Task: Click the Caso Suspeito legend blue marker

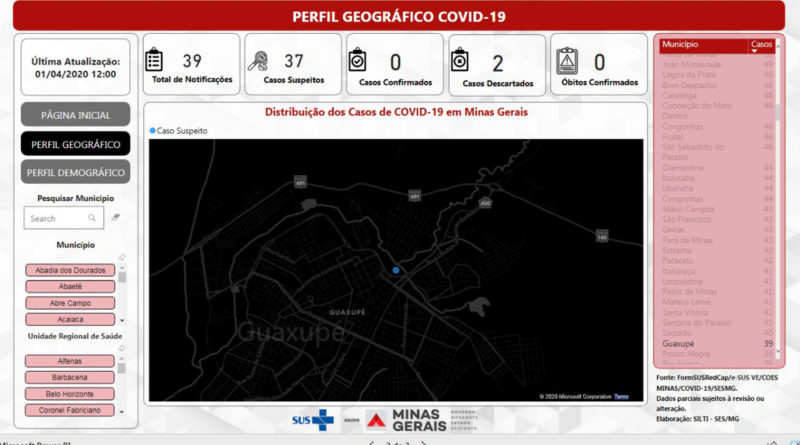Action: [x=152, y=131]
